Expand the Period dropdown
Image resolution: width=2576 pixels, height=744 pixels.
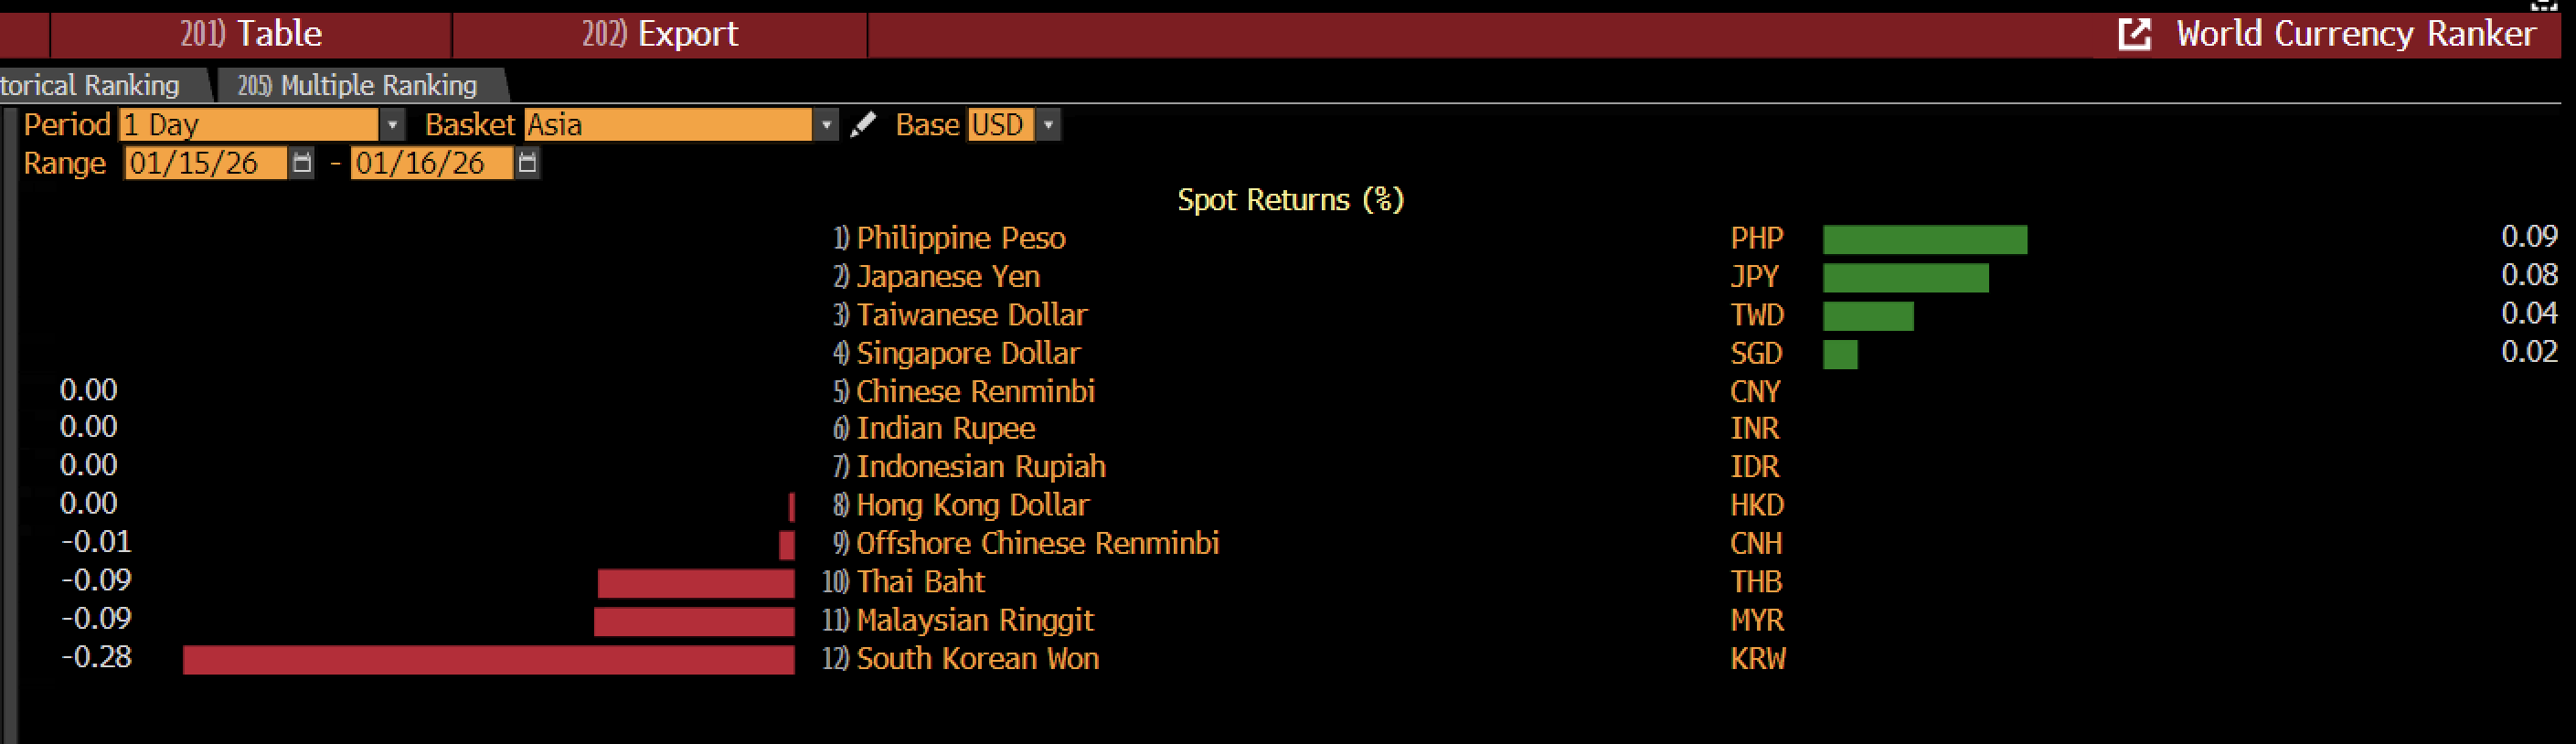[392, 125]
